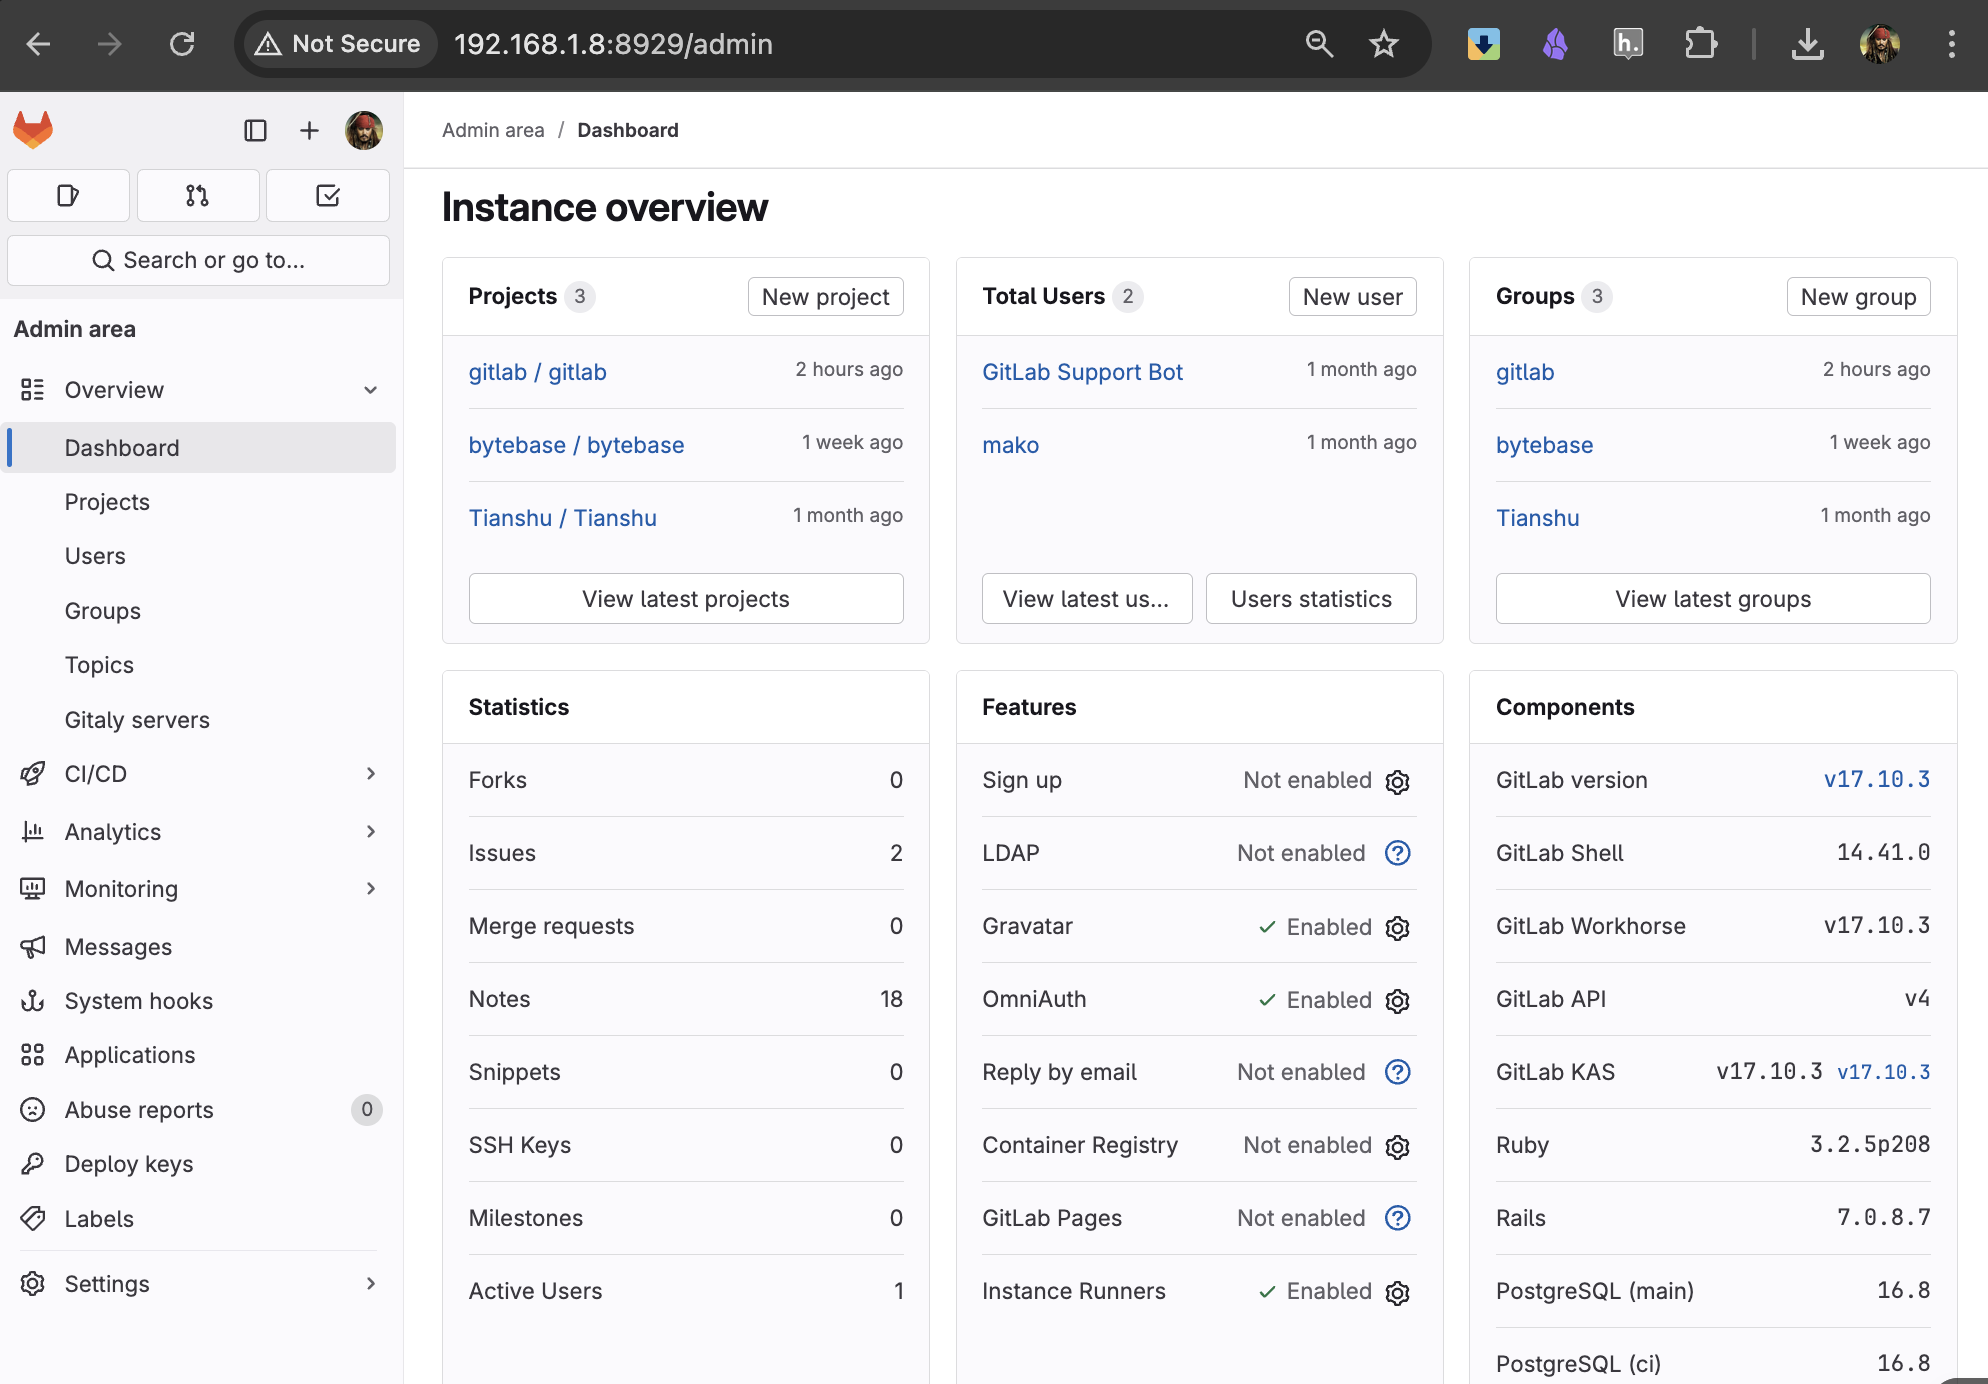Click Users statistics button

tap(1311, 599)
